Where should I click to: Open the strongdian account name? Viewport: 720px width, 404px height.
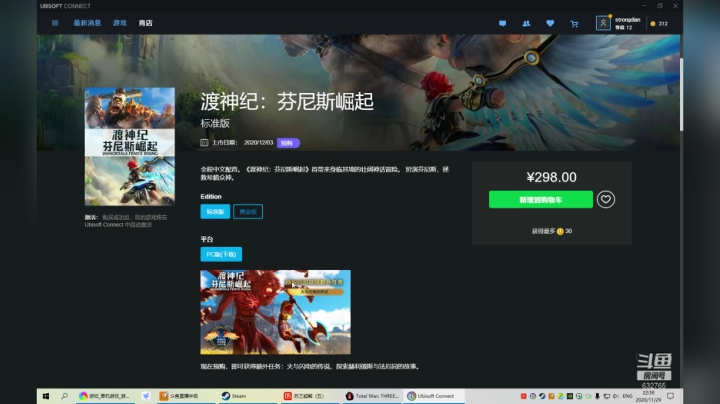click(x=627, y=20)
